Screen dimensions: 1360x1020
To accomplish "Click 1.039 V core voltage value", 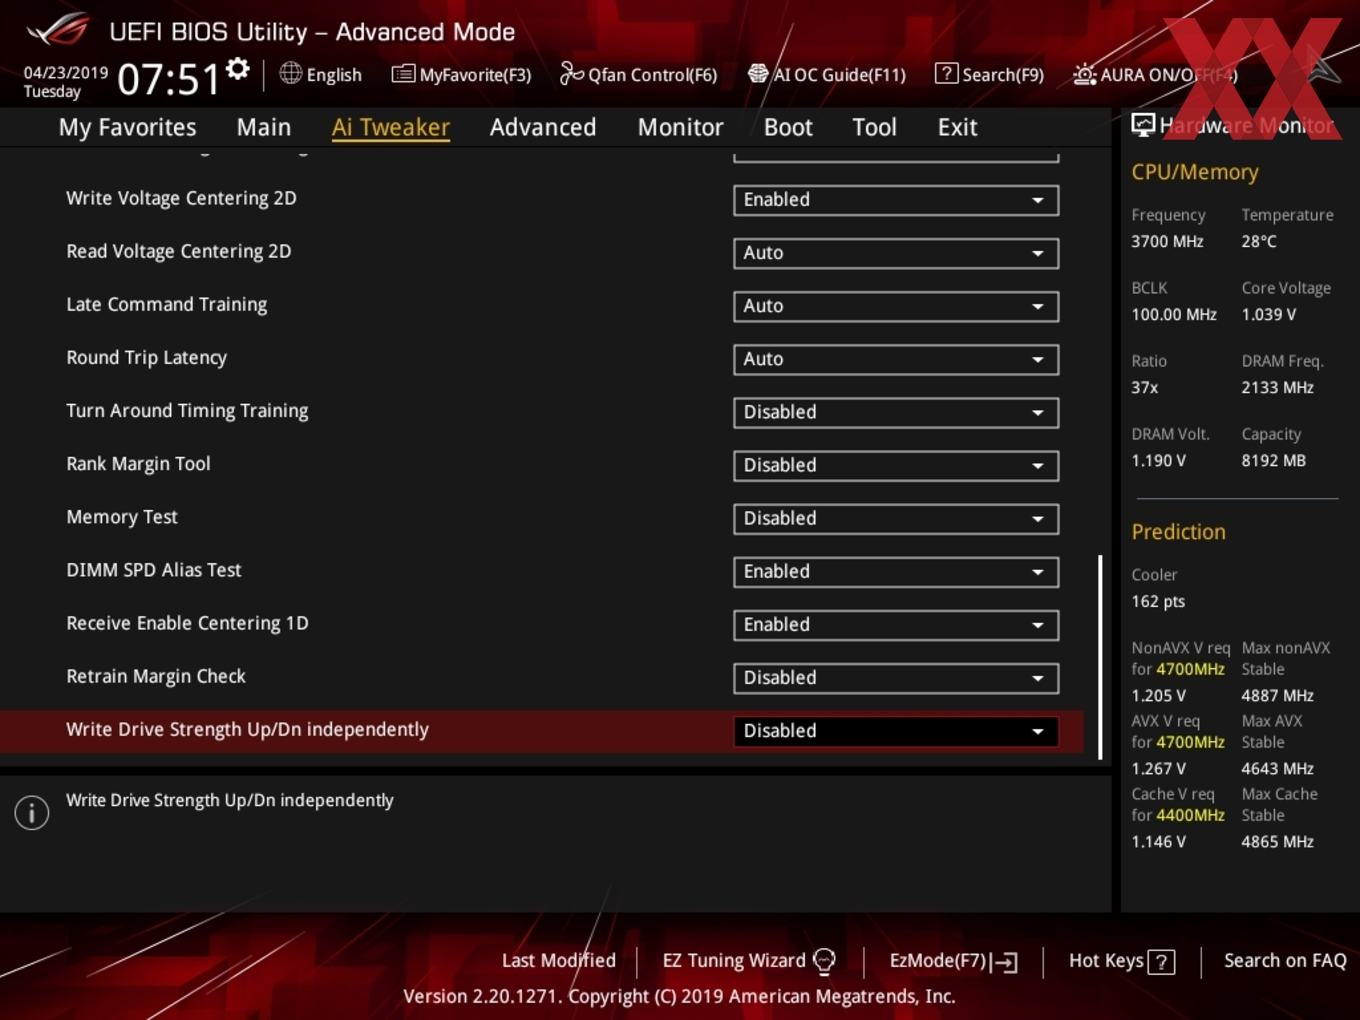I will (1268, 314).
